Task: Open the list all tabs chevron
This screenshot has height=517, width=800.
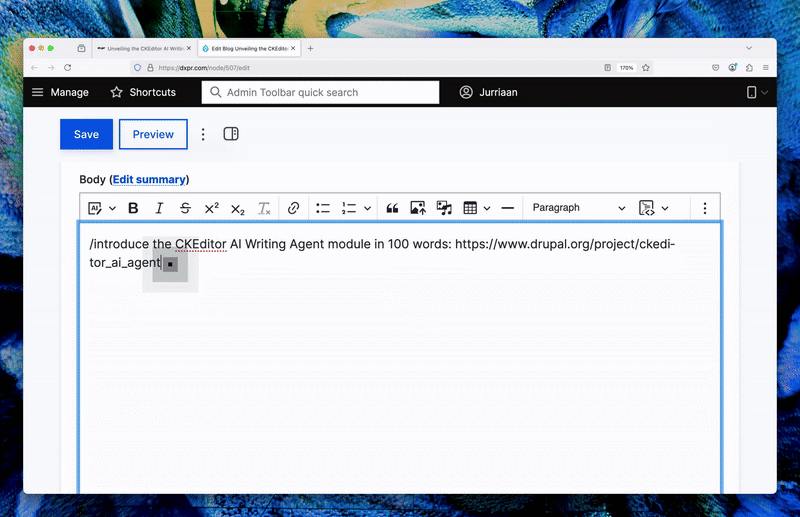Action: click(x=749, y=48)
